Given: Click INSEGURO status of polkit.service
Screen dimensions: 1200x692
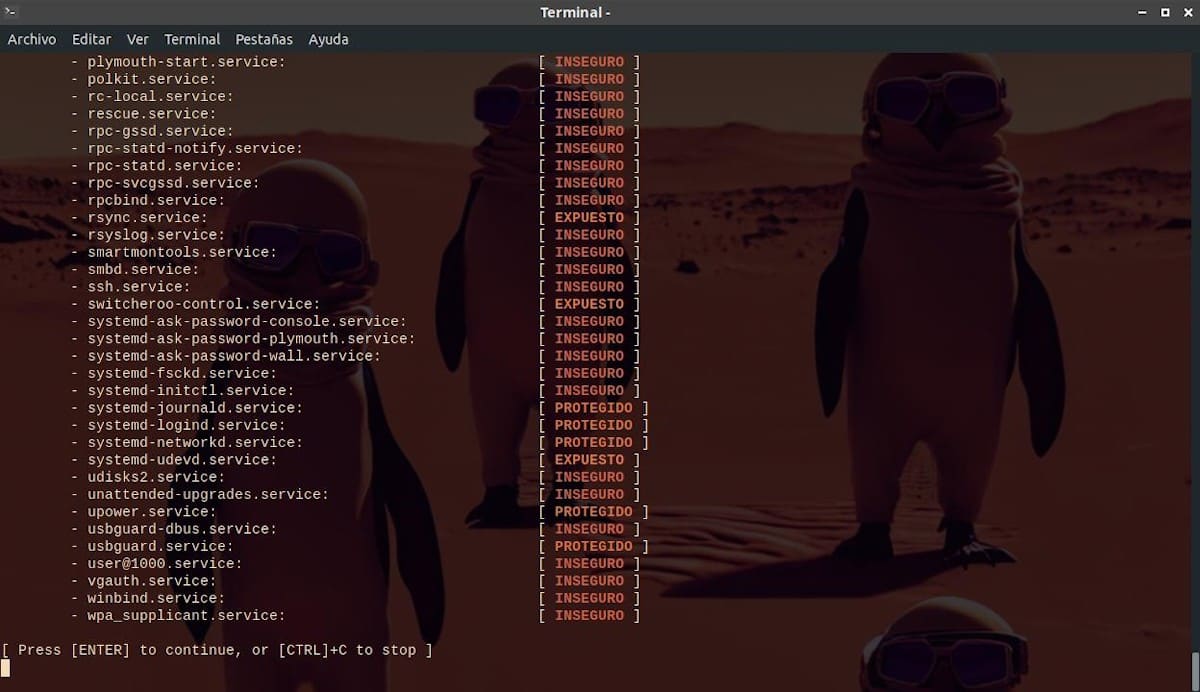Looking at the screenshot, I should pyautogui.click(x=589, y=79).
